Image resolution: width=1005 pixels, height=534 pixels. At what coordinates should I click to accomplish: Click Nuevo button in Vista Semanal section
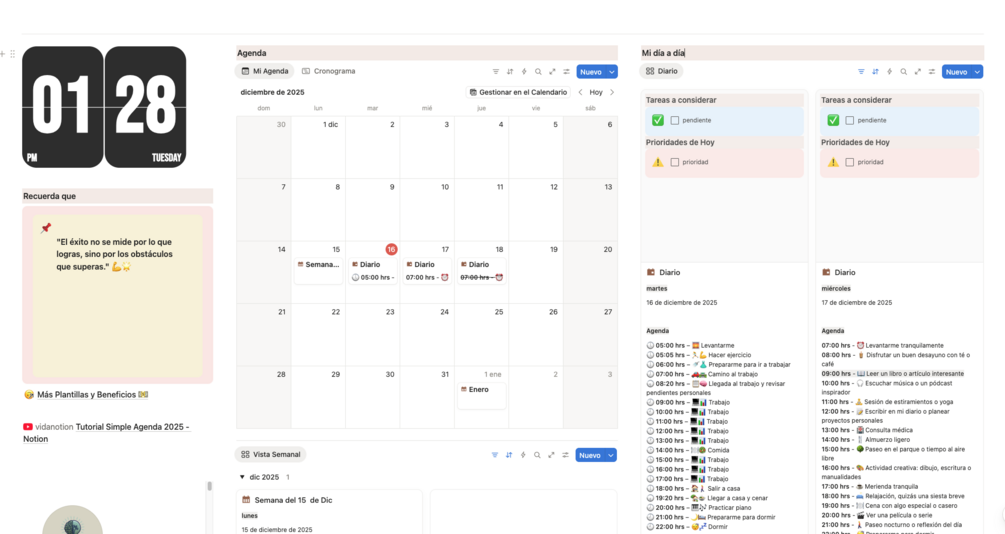point(590,455)
